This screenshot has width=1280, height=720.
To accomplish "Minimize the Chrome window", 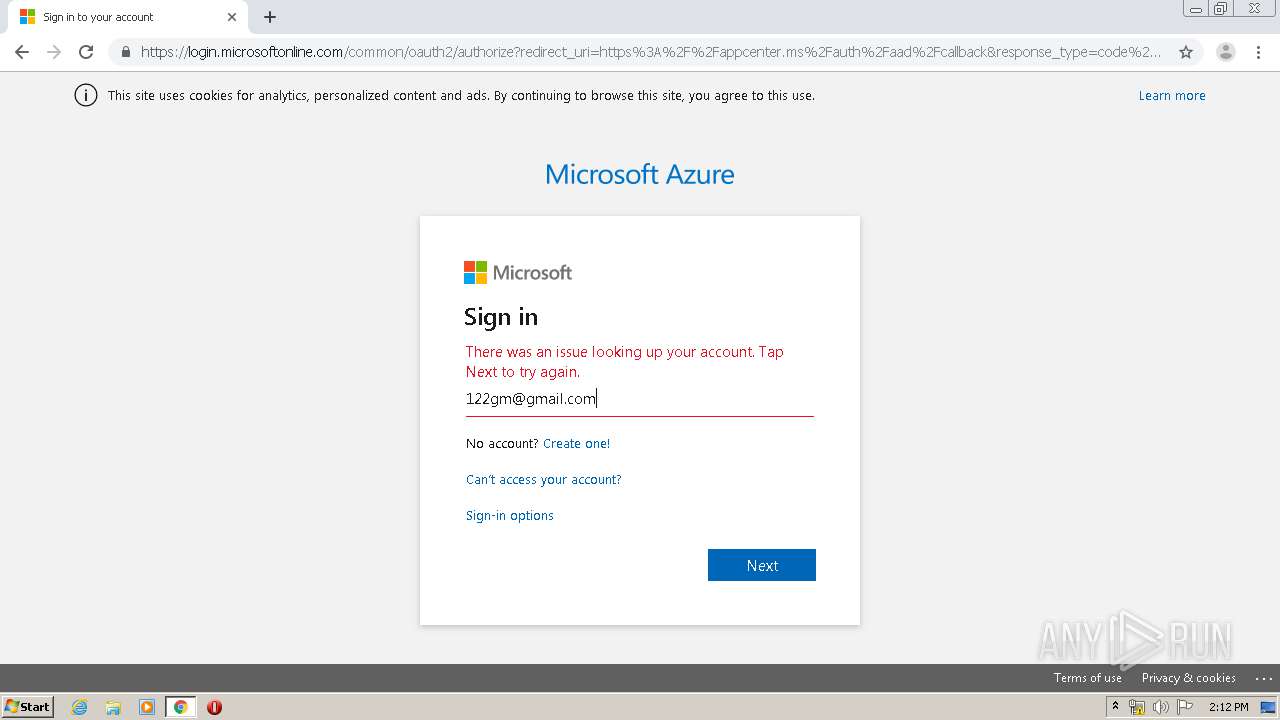I will click(1196, 9).
